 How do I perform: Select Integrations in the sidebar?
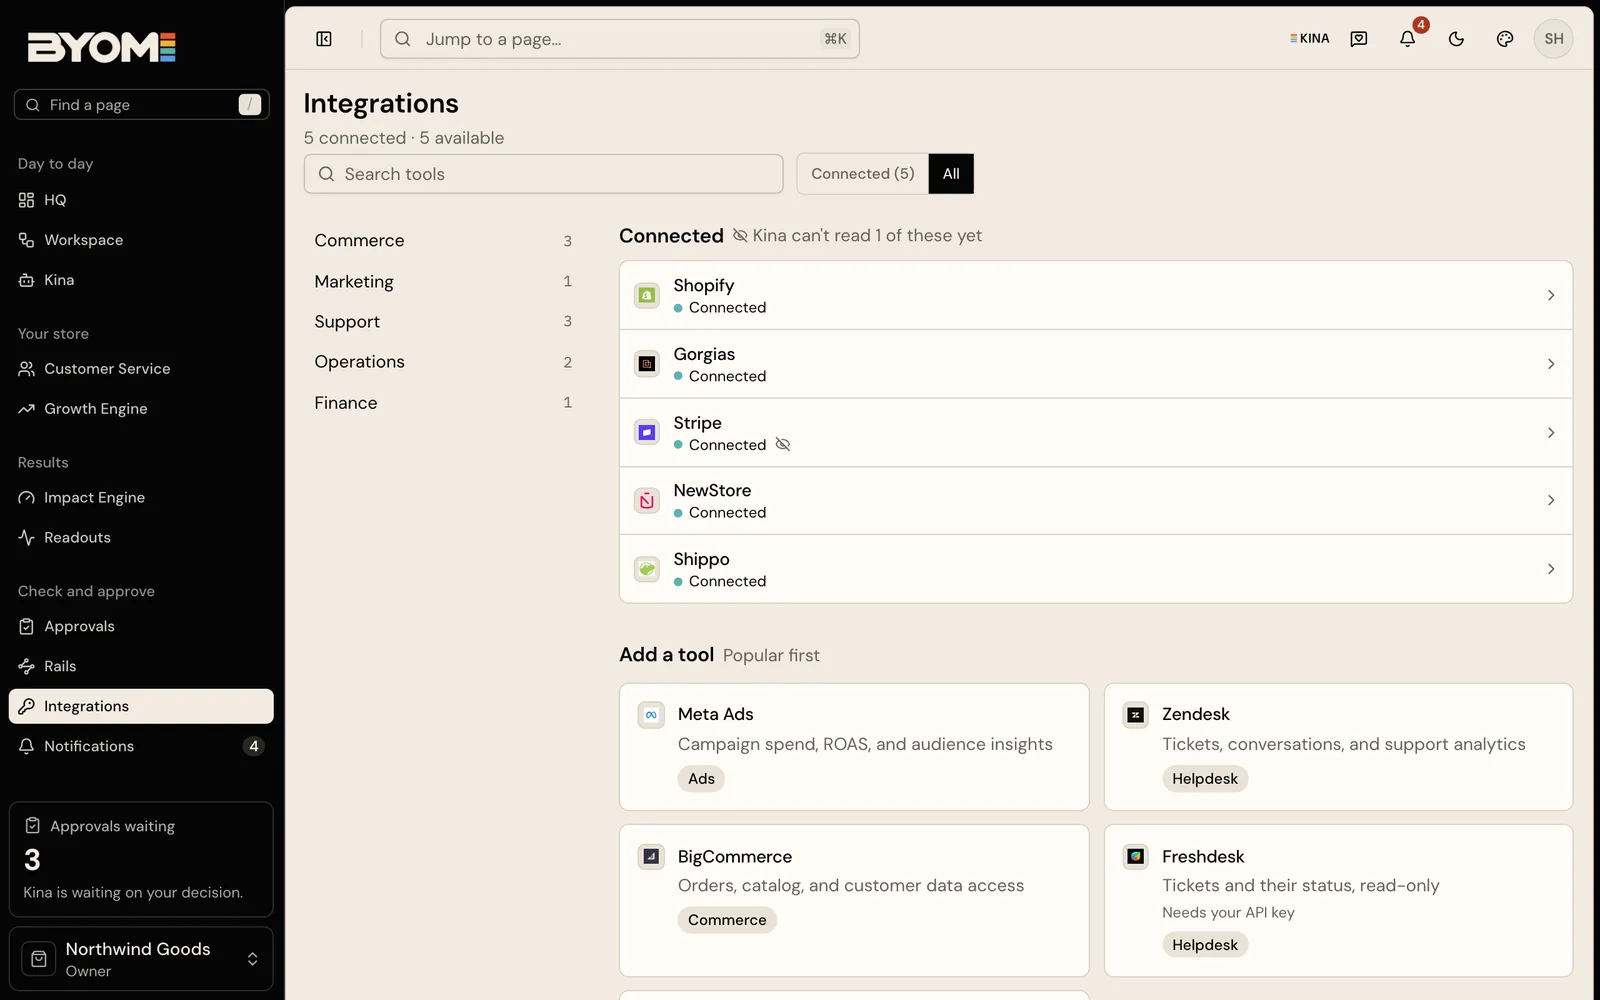pyautogui.click(x=141, y=706)
